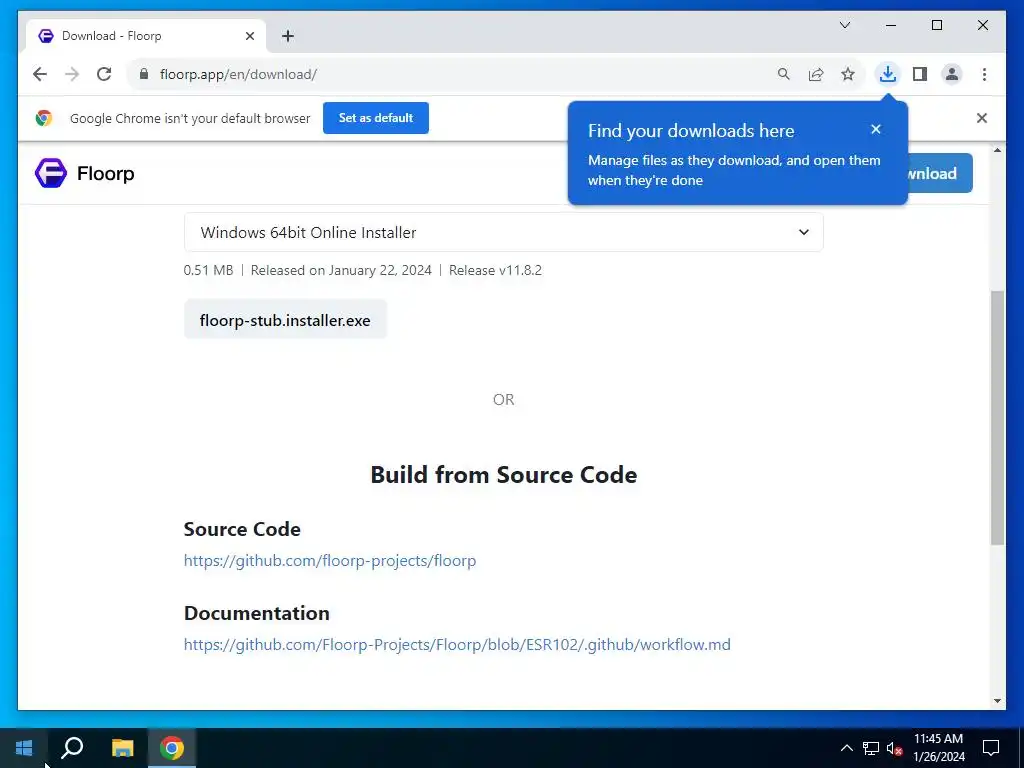Open Chrome downloads tray icon
Screen dimensions: 1024x768
tap(888, 74)
